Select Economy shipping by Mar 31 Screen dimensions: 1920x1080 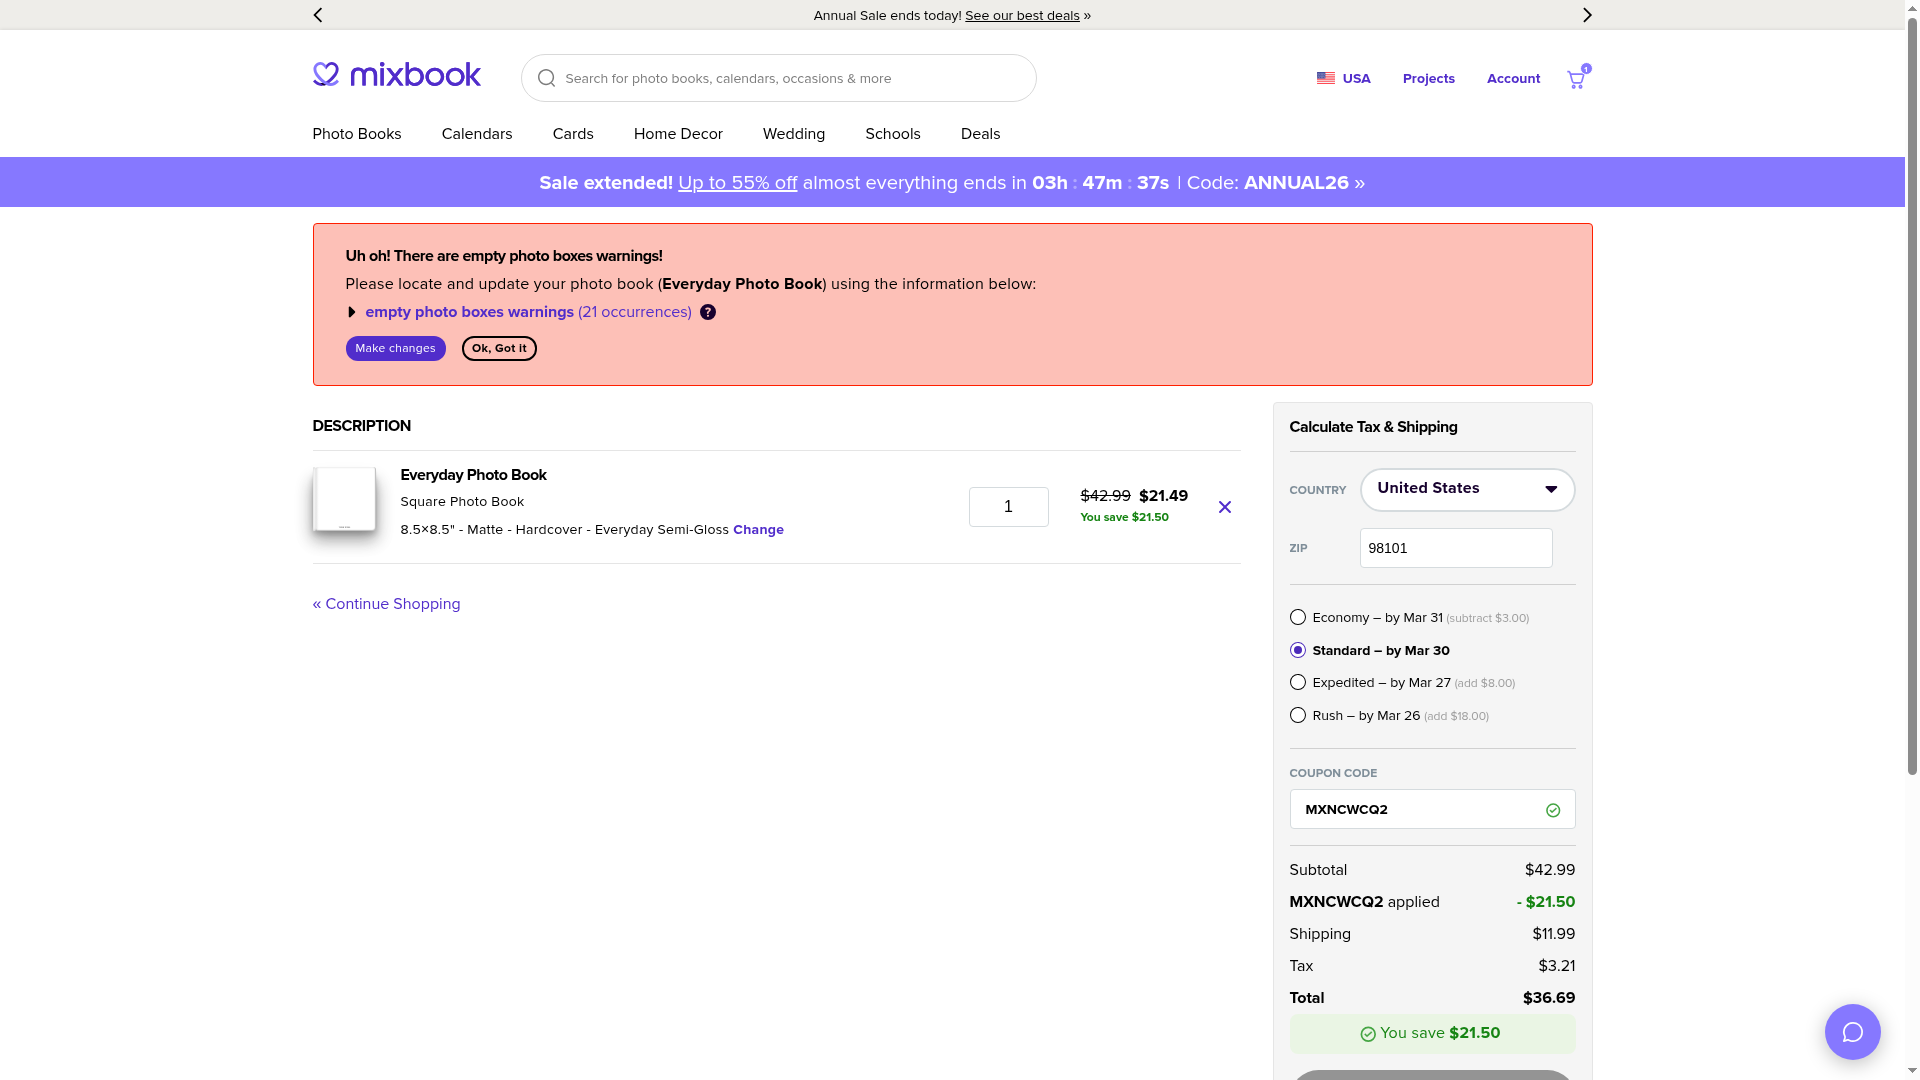(x=1298, y=617)
